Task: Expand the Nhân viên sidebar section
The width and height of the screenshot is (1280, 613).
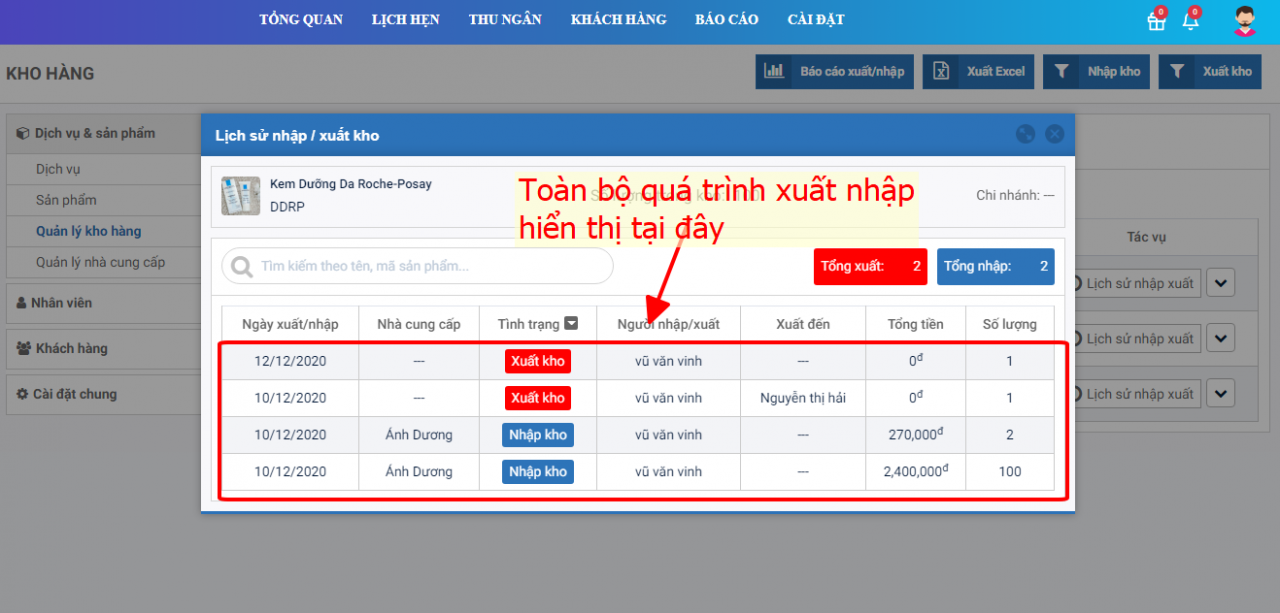Action: point(62,303)
